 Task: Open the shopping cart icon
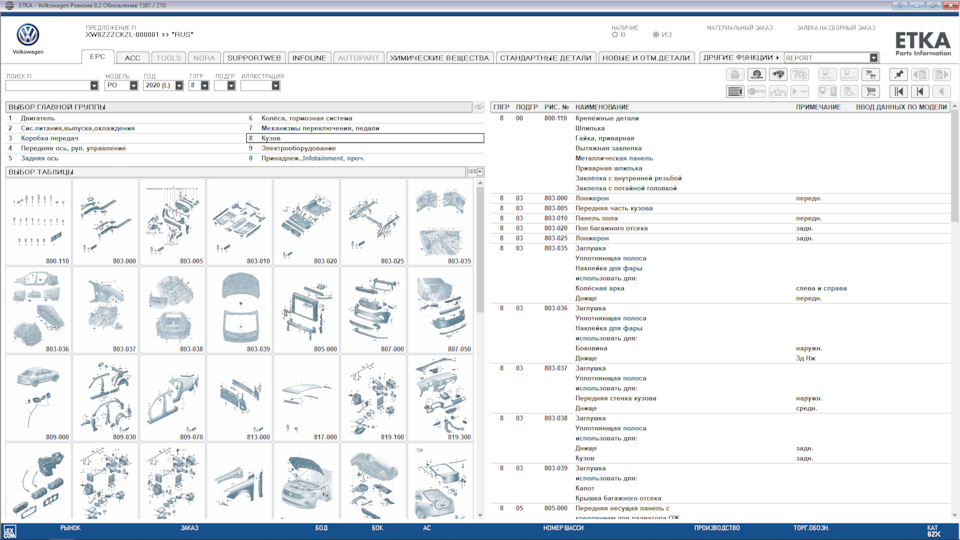click(871, 92)
